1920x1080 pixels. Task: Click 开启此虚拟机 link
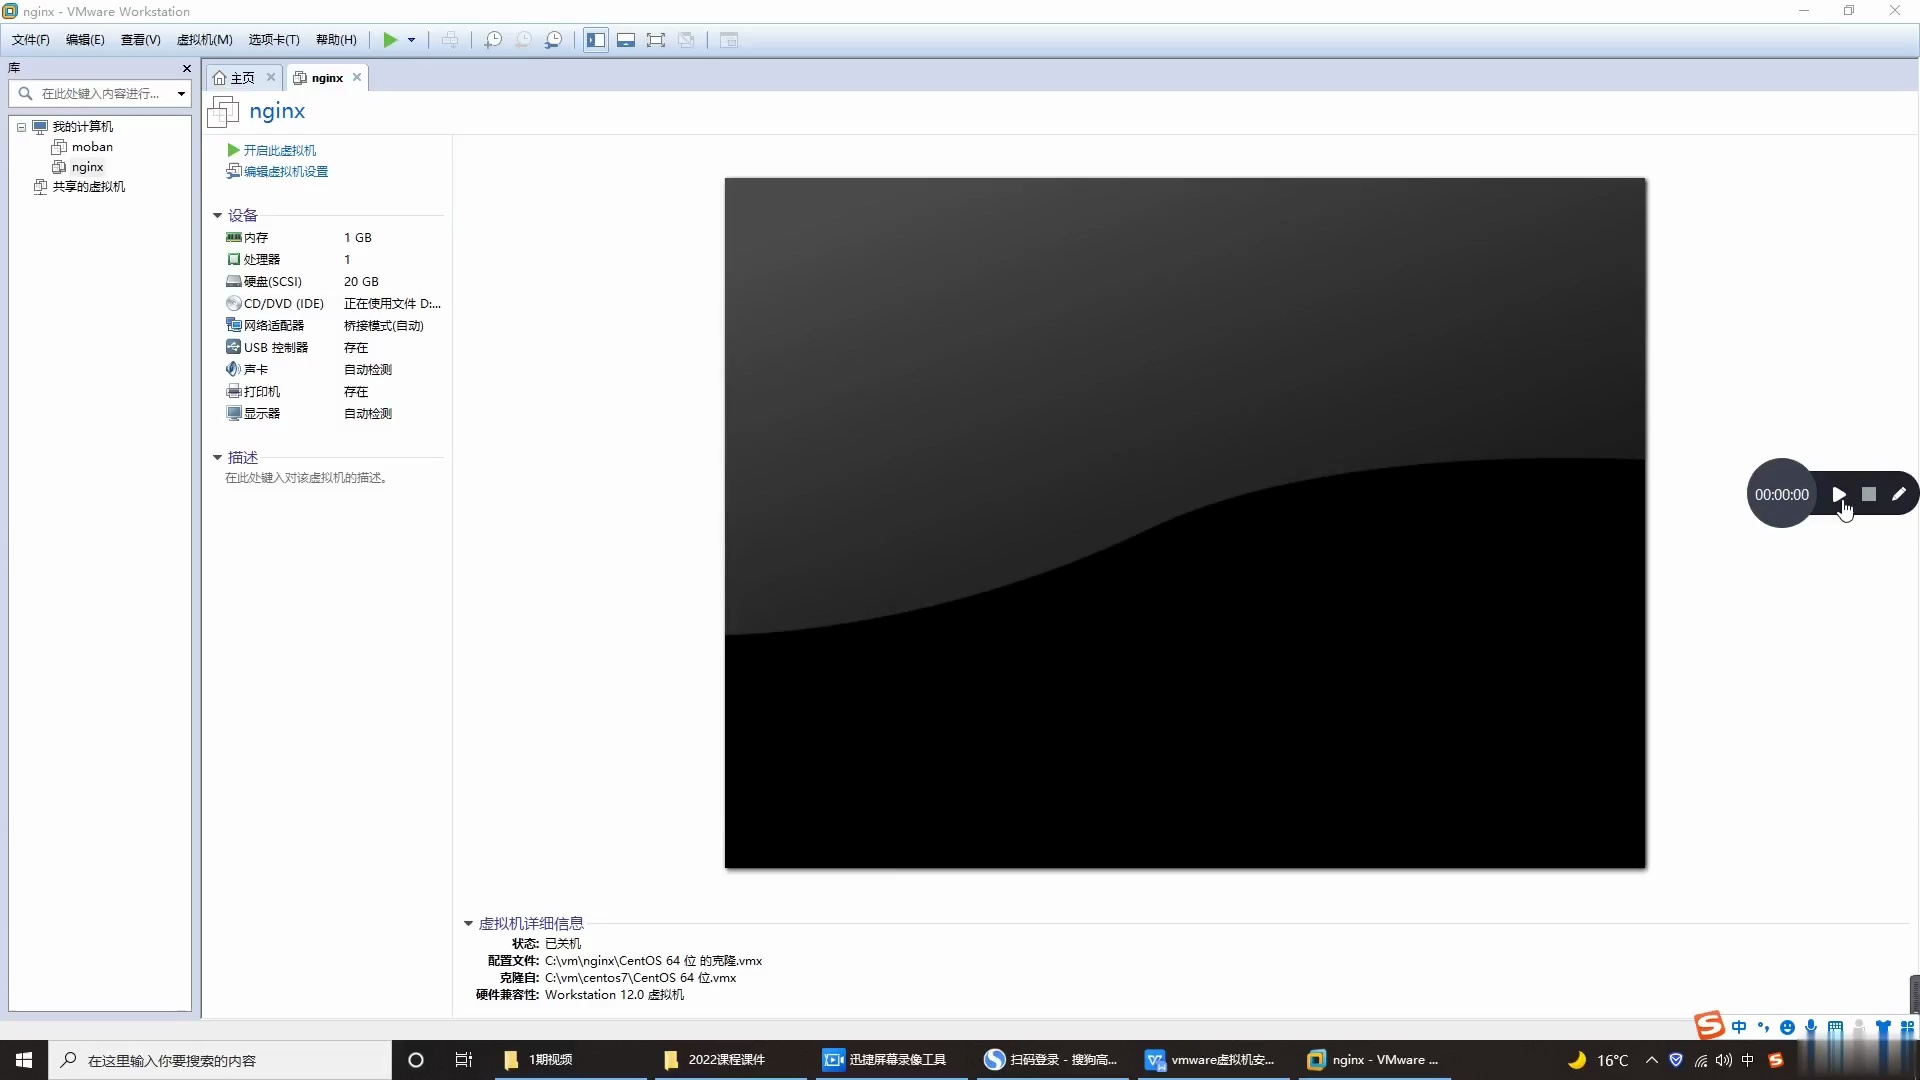tap(279, 150)
